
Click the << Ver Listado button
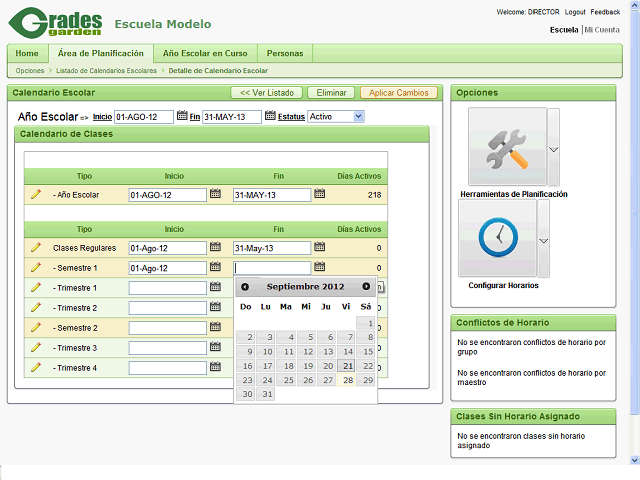point(267,93)
